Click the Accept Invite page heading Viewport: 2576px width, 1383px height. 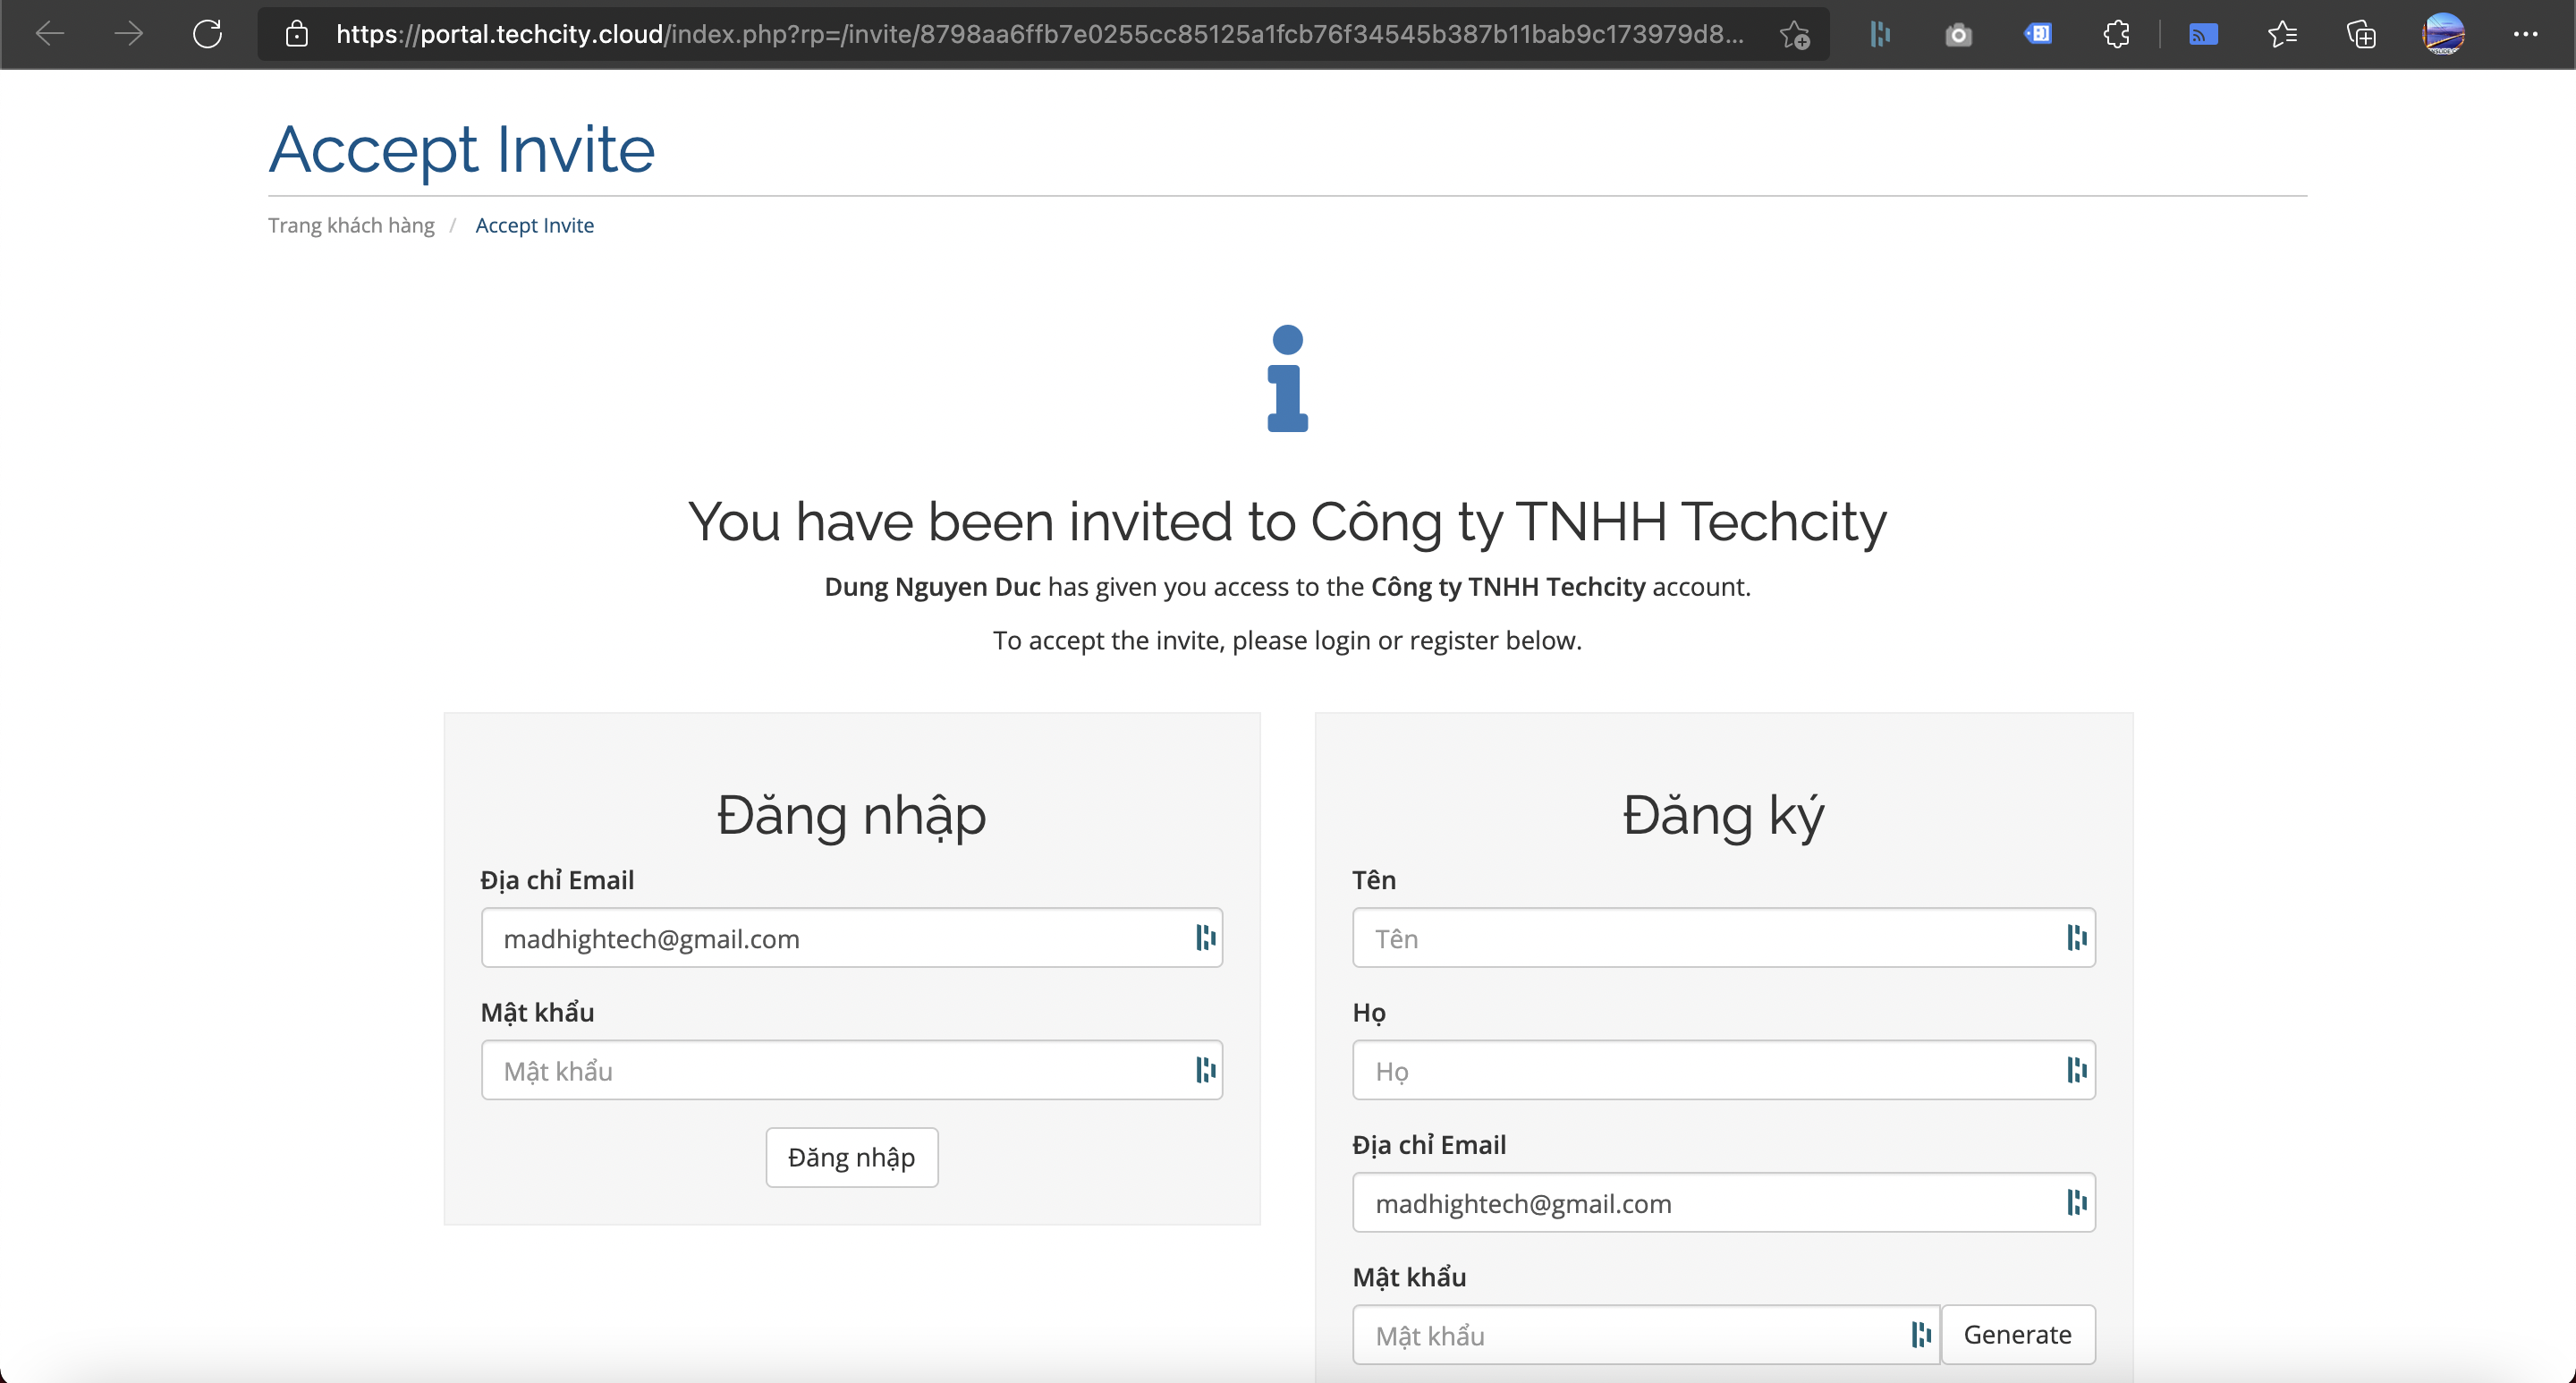click(x=462, y=150)
